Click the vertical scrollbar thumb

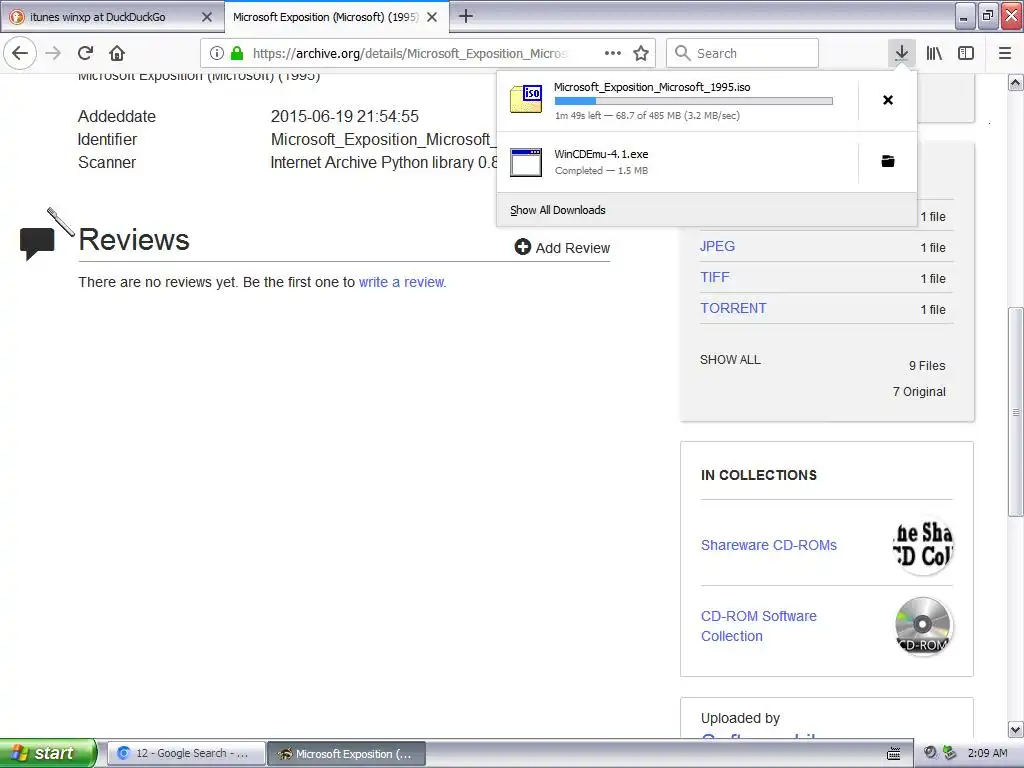(1016, 411)
